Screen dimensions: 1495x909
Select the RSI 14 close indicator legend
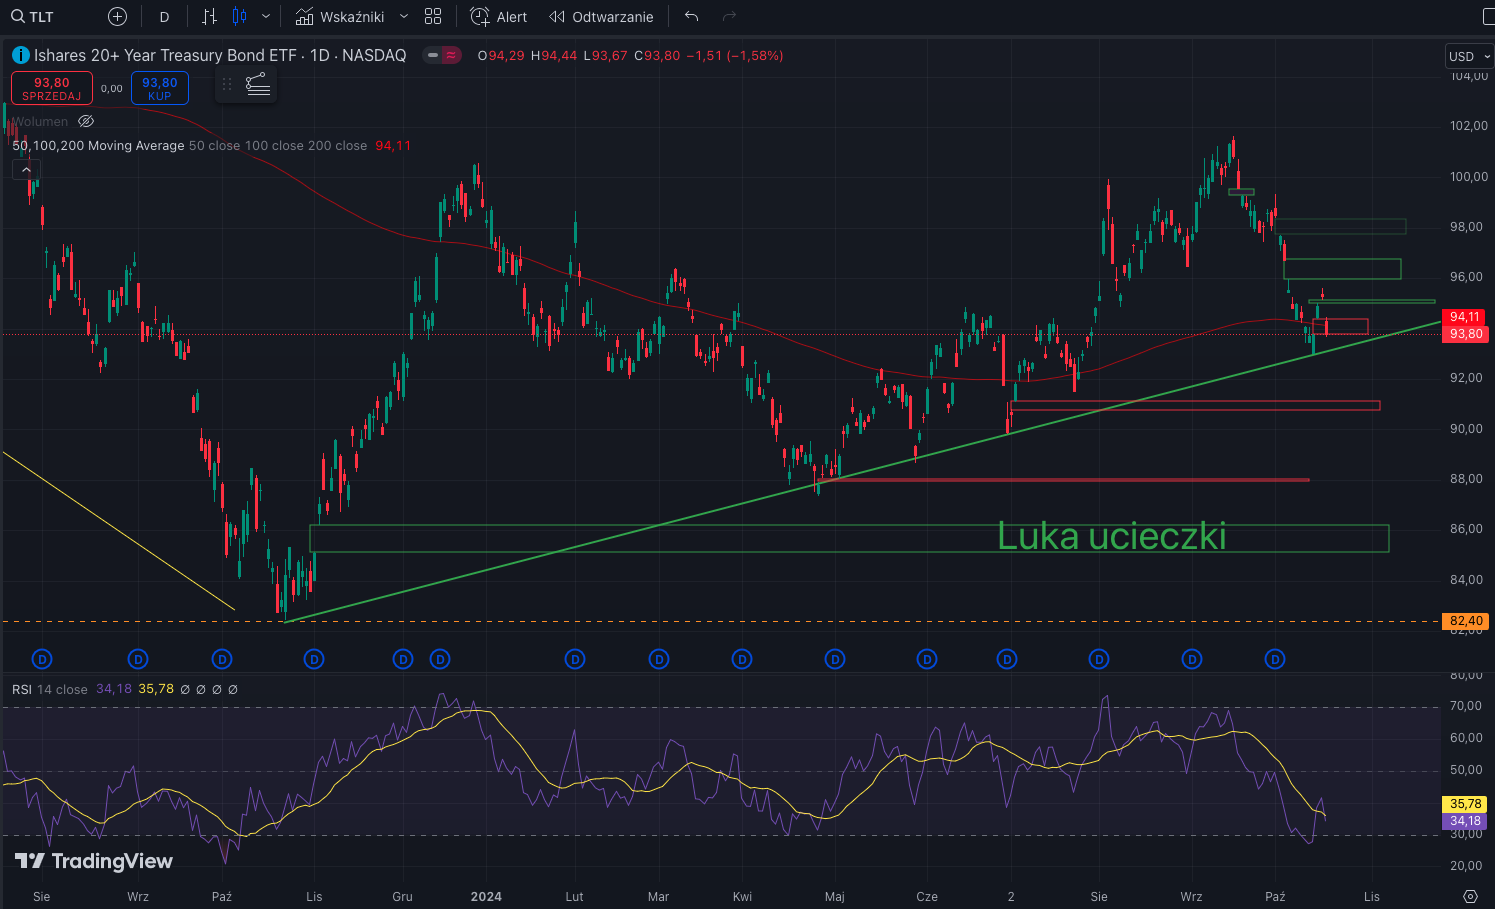pos(50,689)
